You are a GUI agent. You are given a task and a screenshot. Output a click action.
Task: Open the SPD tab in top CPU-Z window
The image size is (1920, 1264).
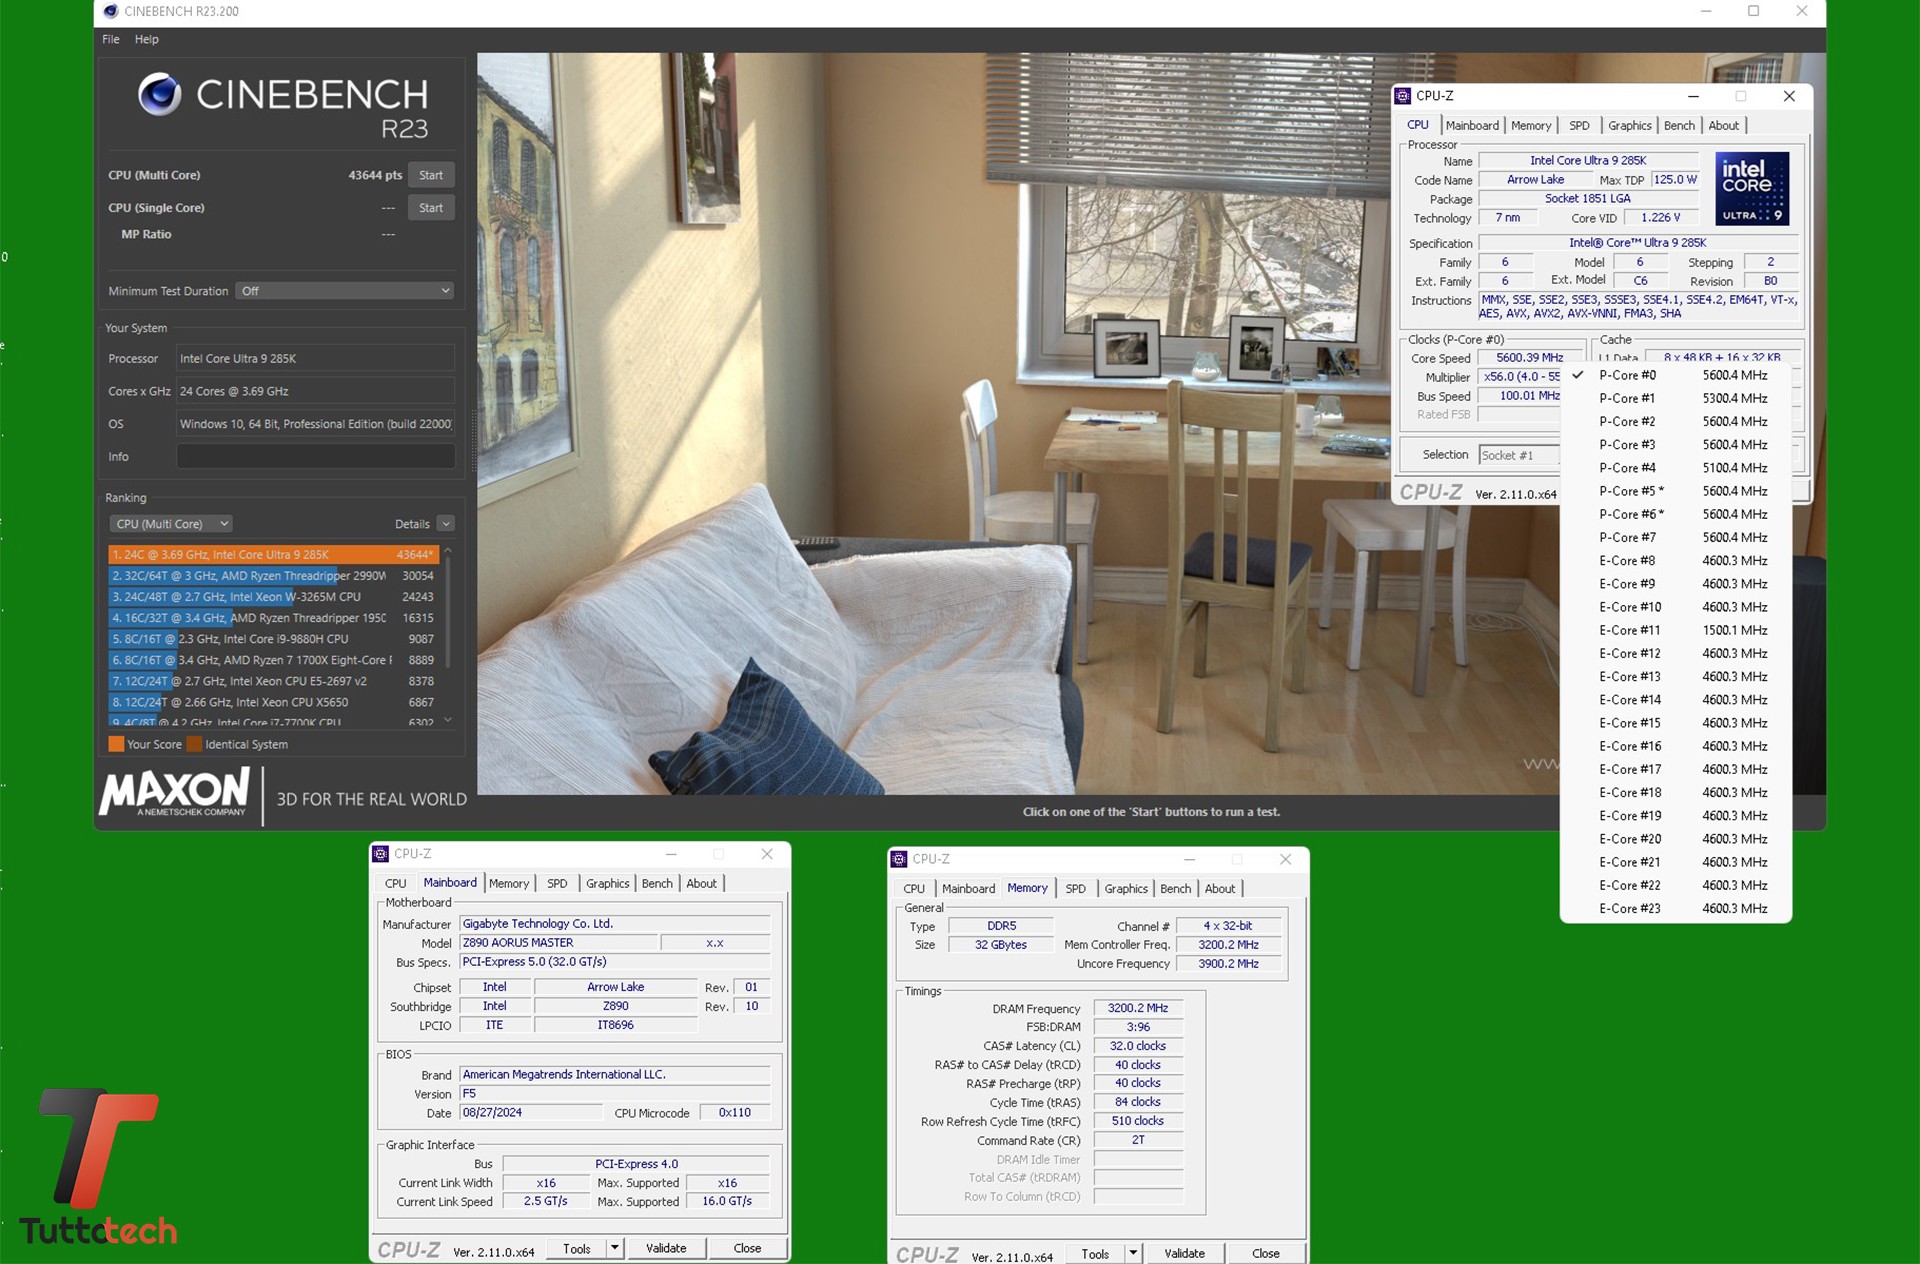point(1579,125)
